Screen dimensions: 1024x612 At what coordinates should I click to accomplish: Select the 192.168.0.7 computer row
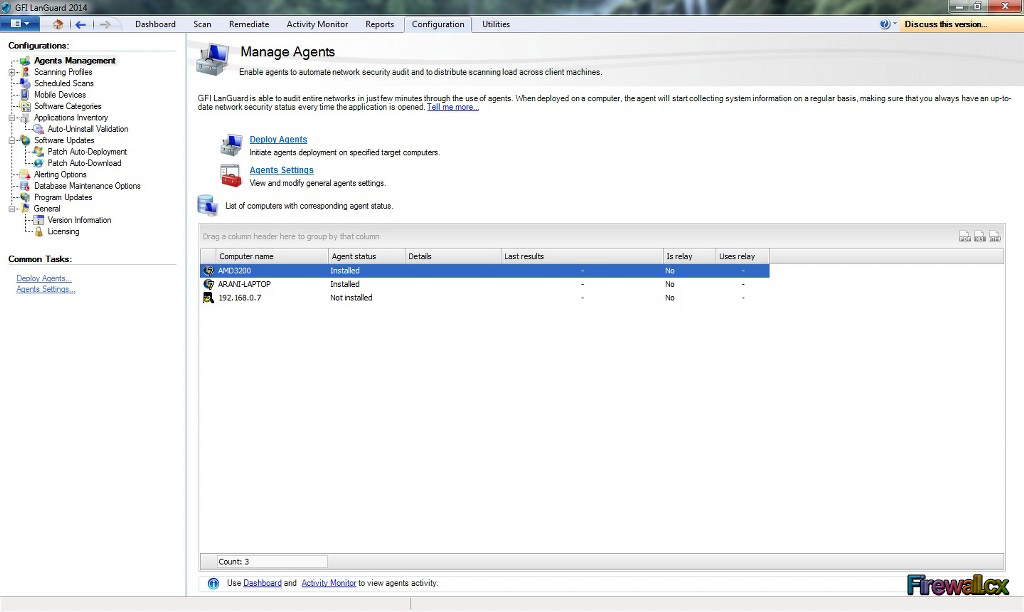point(485,298)
